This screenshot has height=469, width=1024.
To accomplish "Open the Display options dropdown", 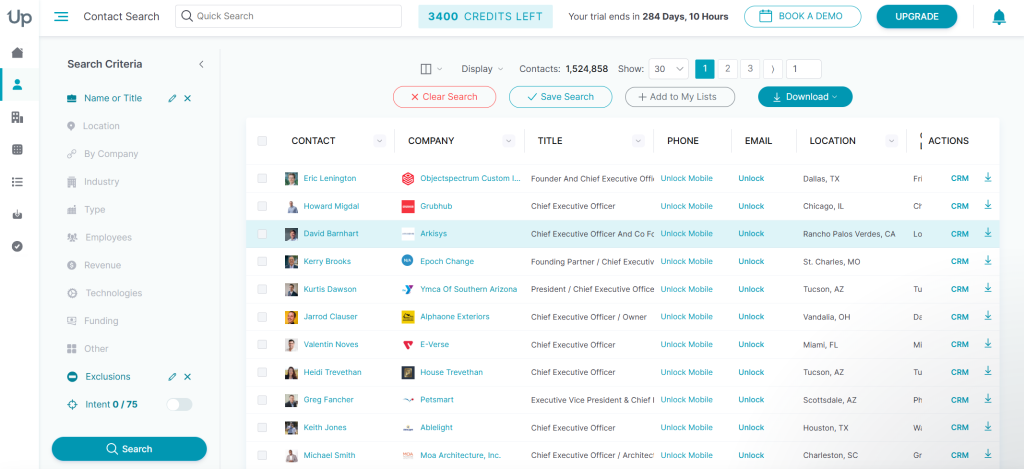I will click(x=483, y=69).
